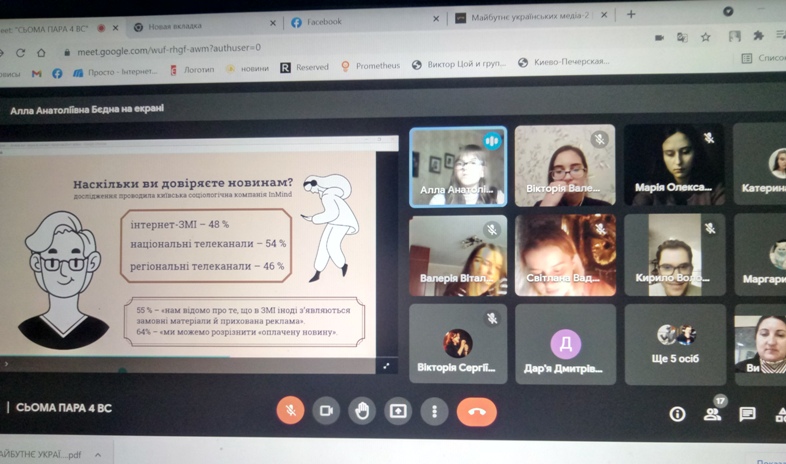Click the present screen button

(x=398, y=411)
